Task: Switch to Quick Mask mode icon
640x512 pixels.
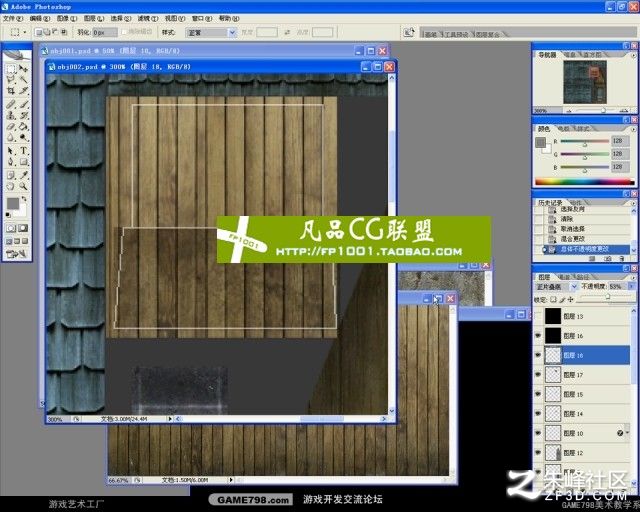Action: point(22,228)
